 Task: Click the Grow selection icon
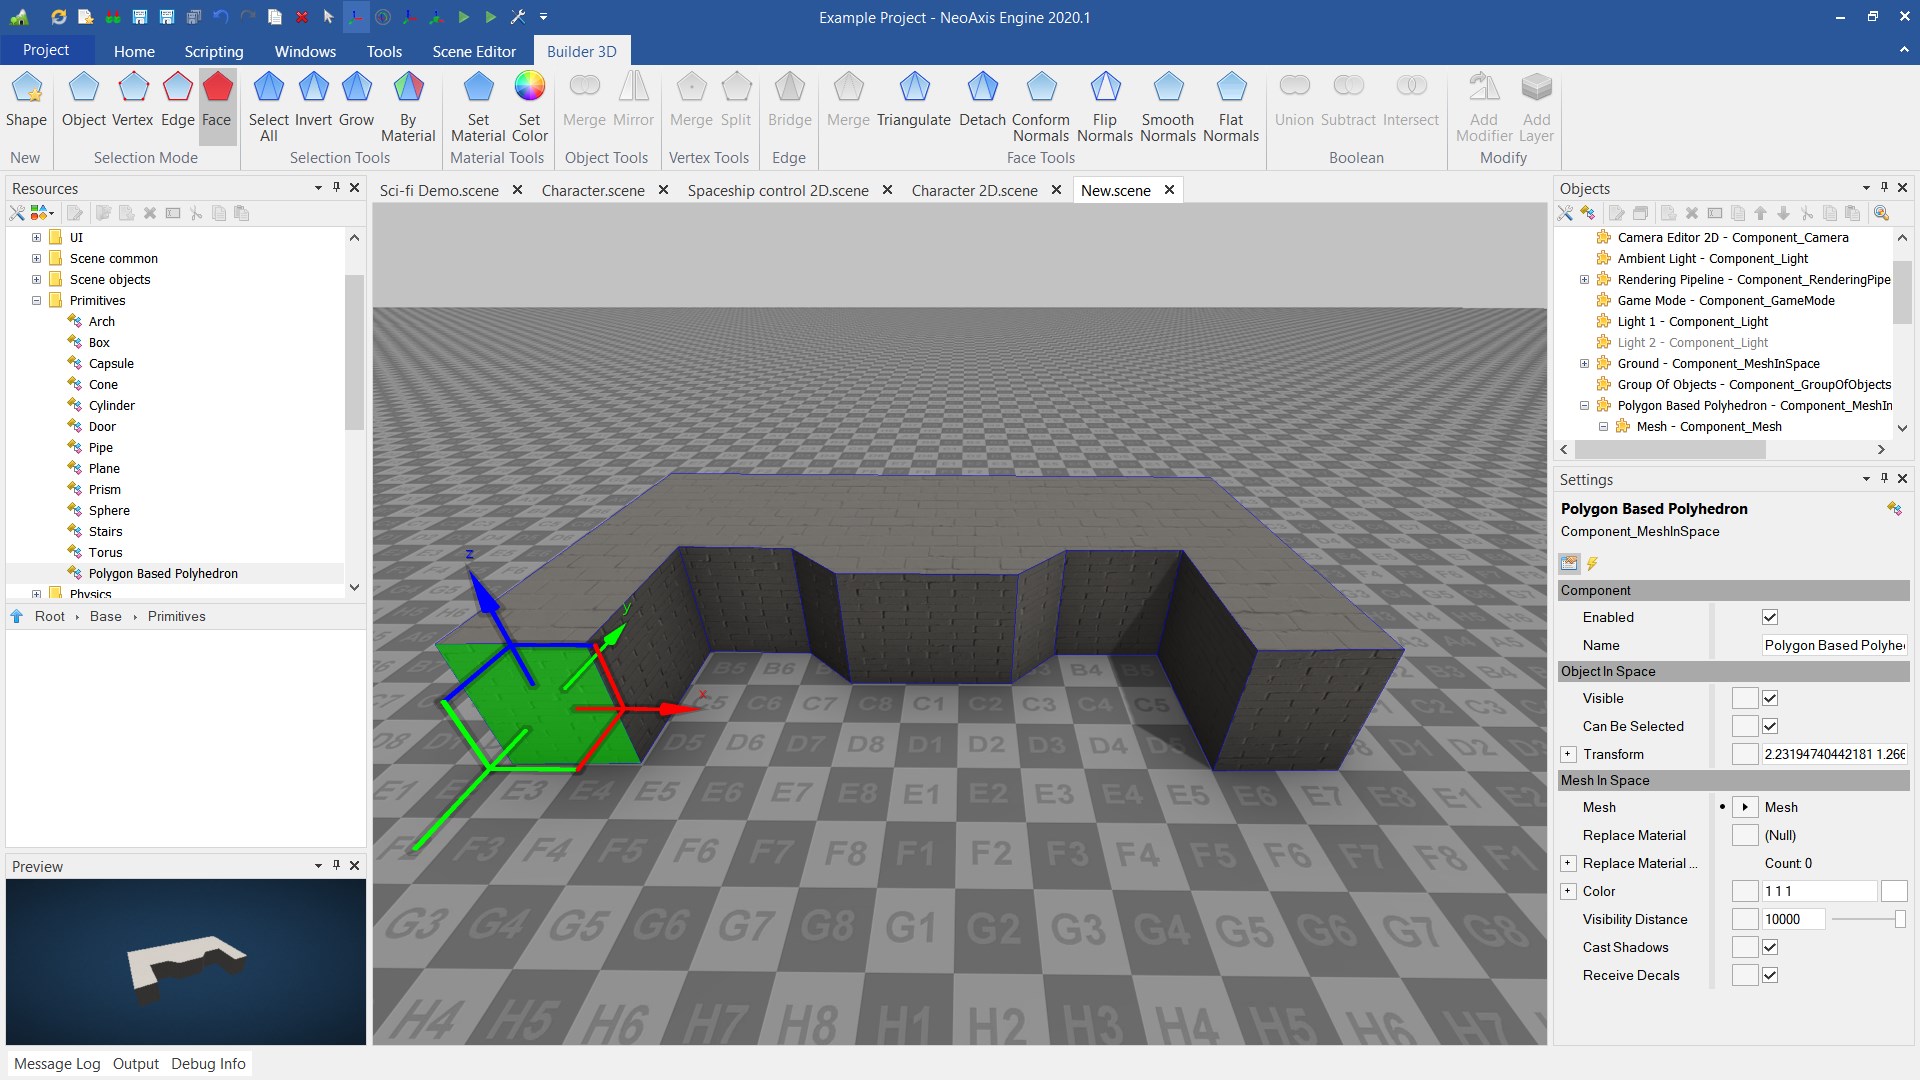pos(356,89)
